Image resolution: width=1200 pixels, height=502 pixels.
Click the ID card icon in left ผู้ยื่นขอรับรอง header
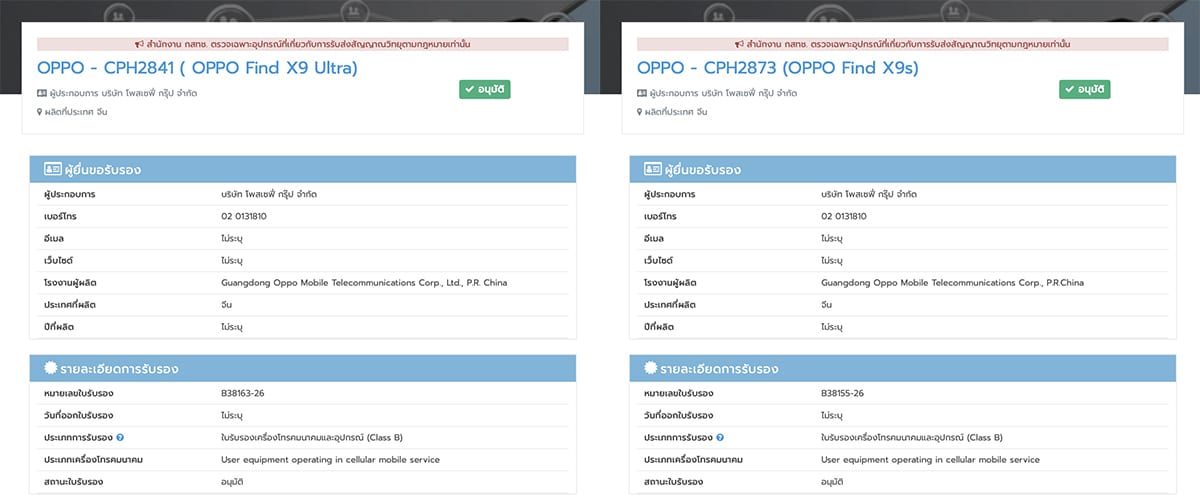coord(45,169)
